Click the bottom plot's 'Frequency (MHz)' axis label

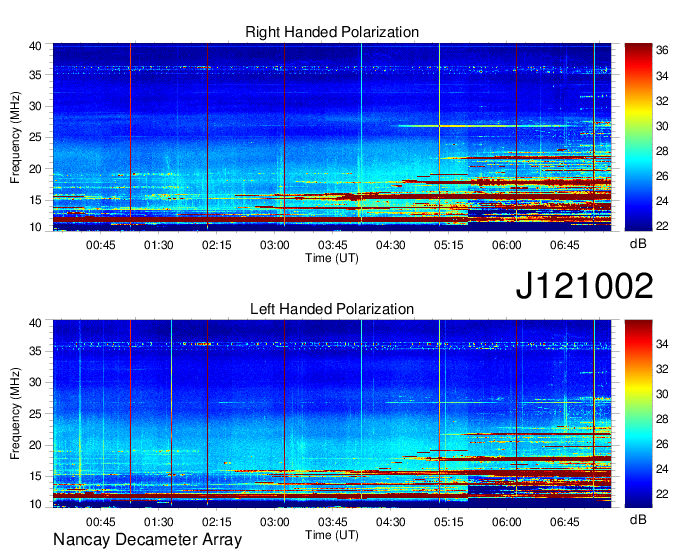pos(15,414)
